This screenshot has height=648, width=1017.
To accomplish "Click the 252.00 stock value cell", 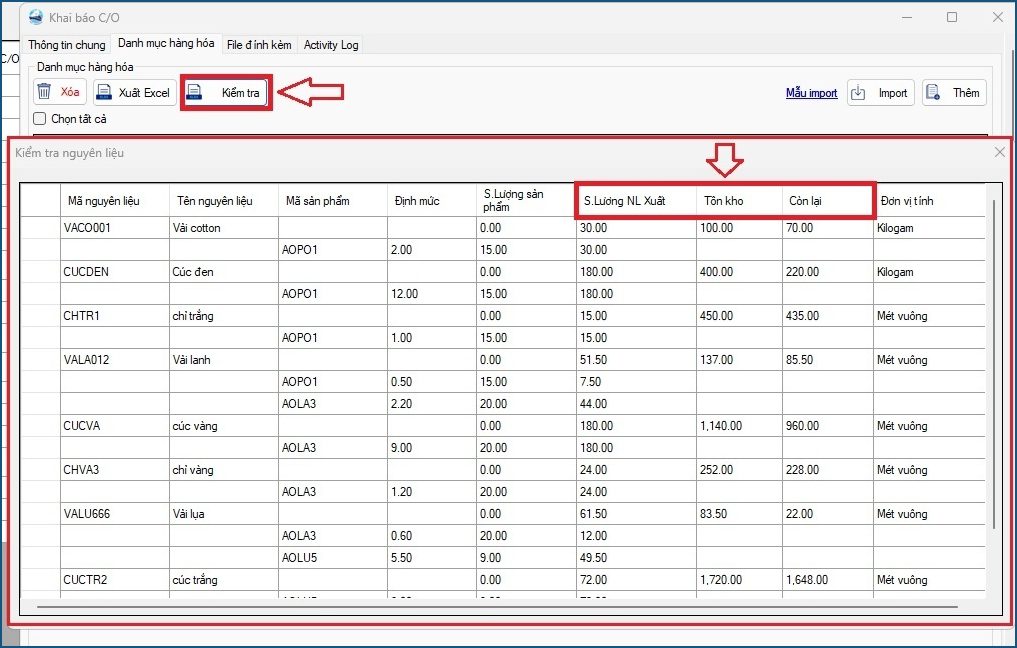I will point(739,470).
